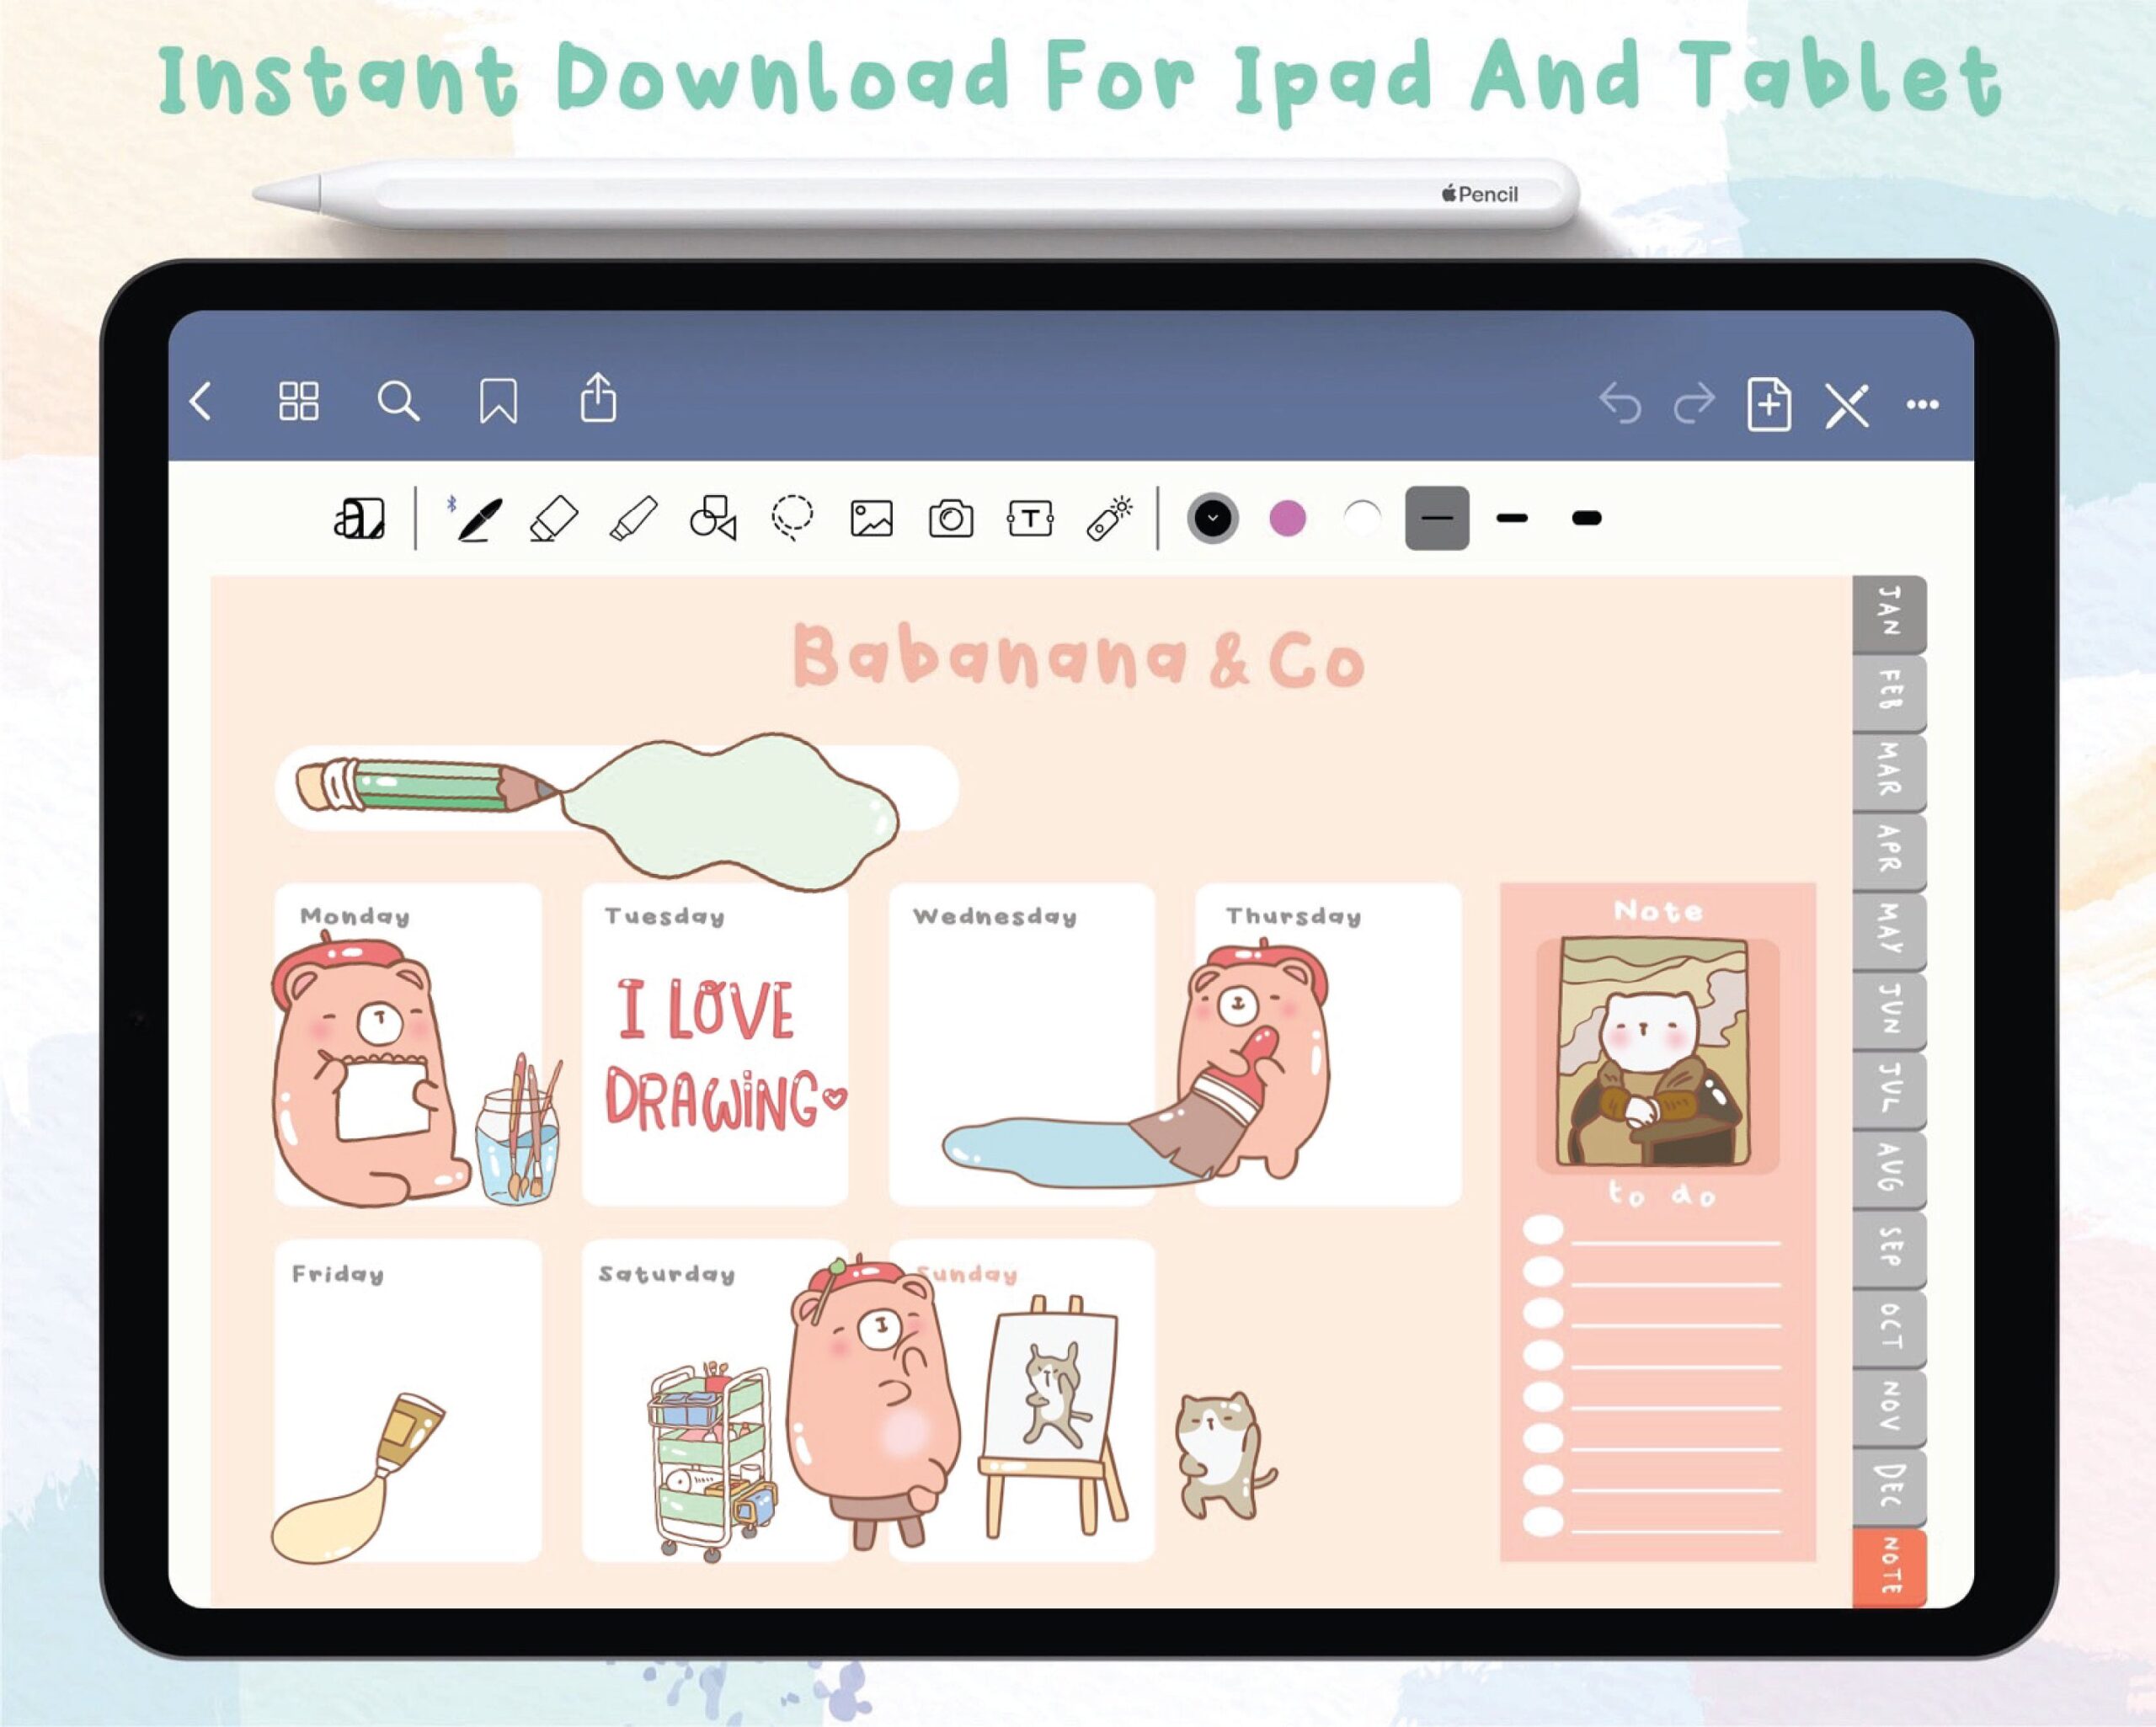The image size is (2156, 1727).
Task: Select the Eraser tool
Action: 554,518
